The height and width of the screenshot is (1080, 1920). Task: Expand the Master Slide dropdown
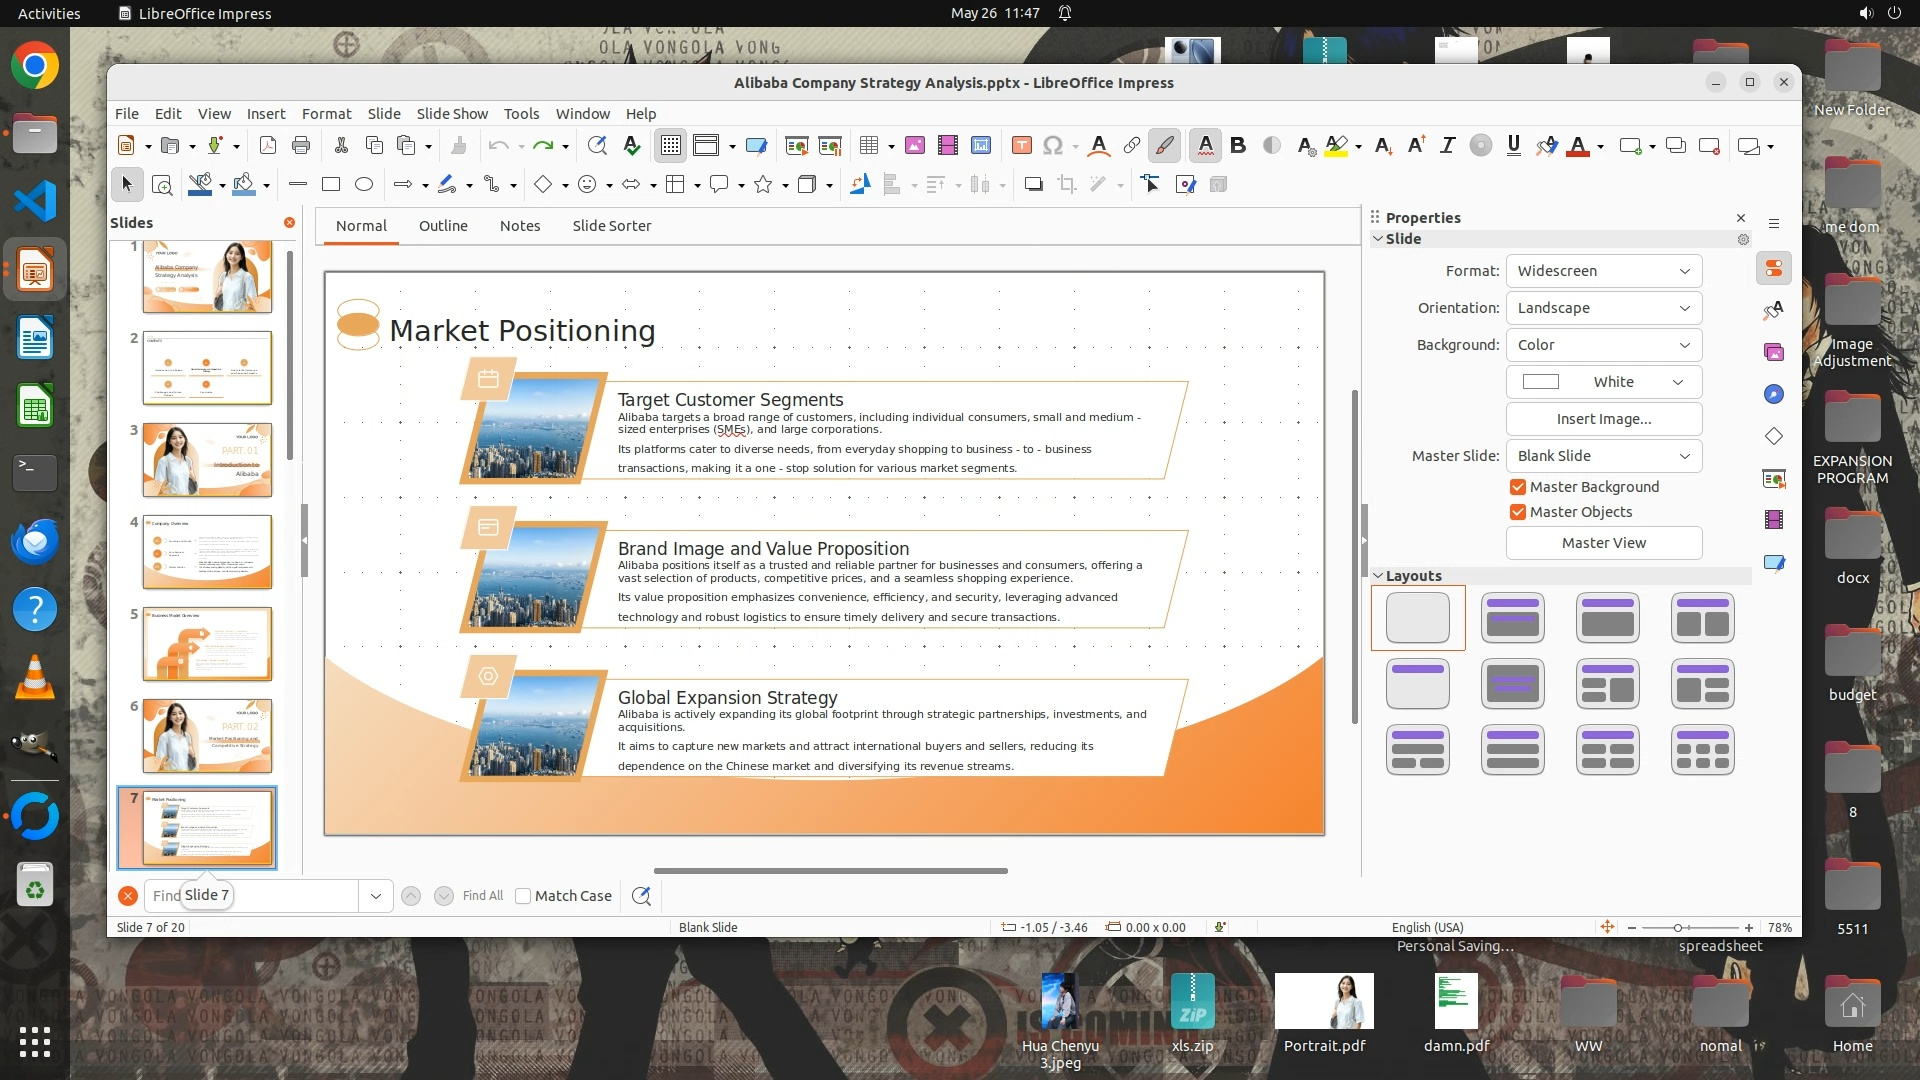click(1603, 456)
